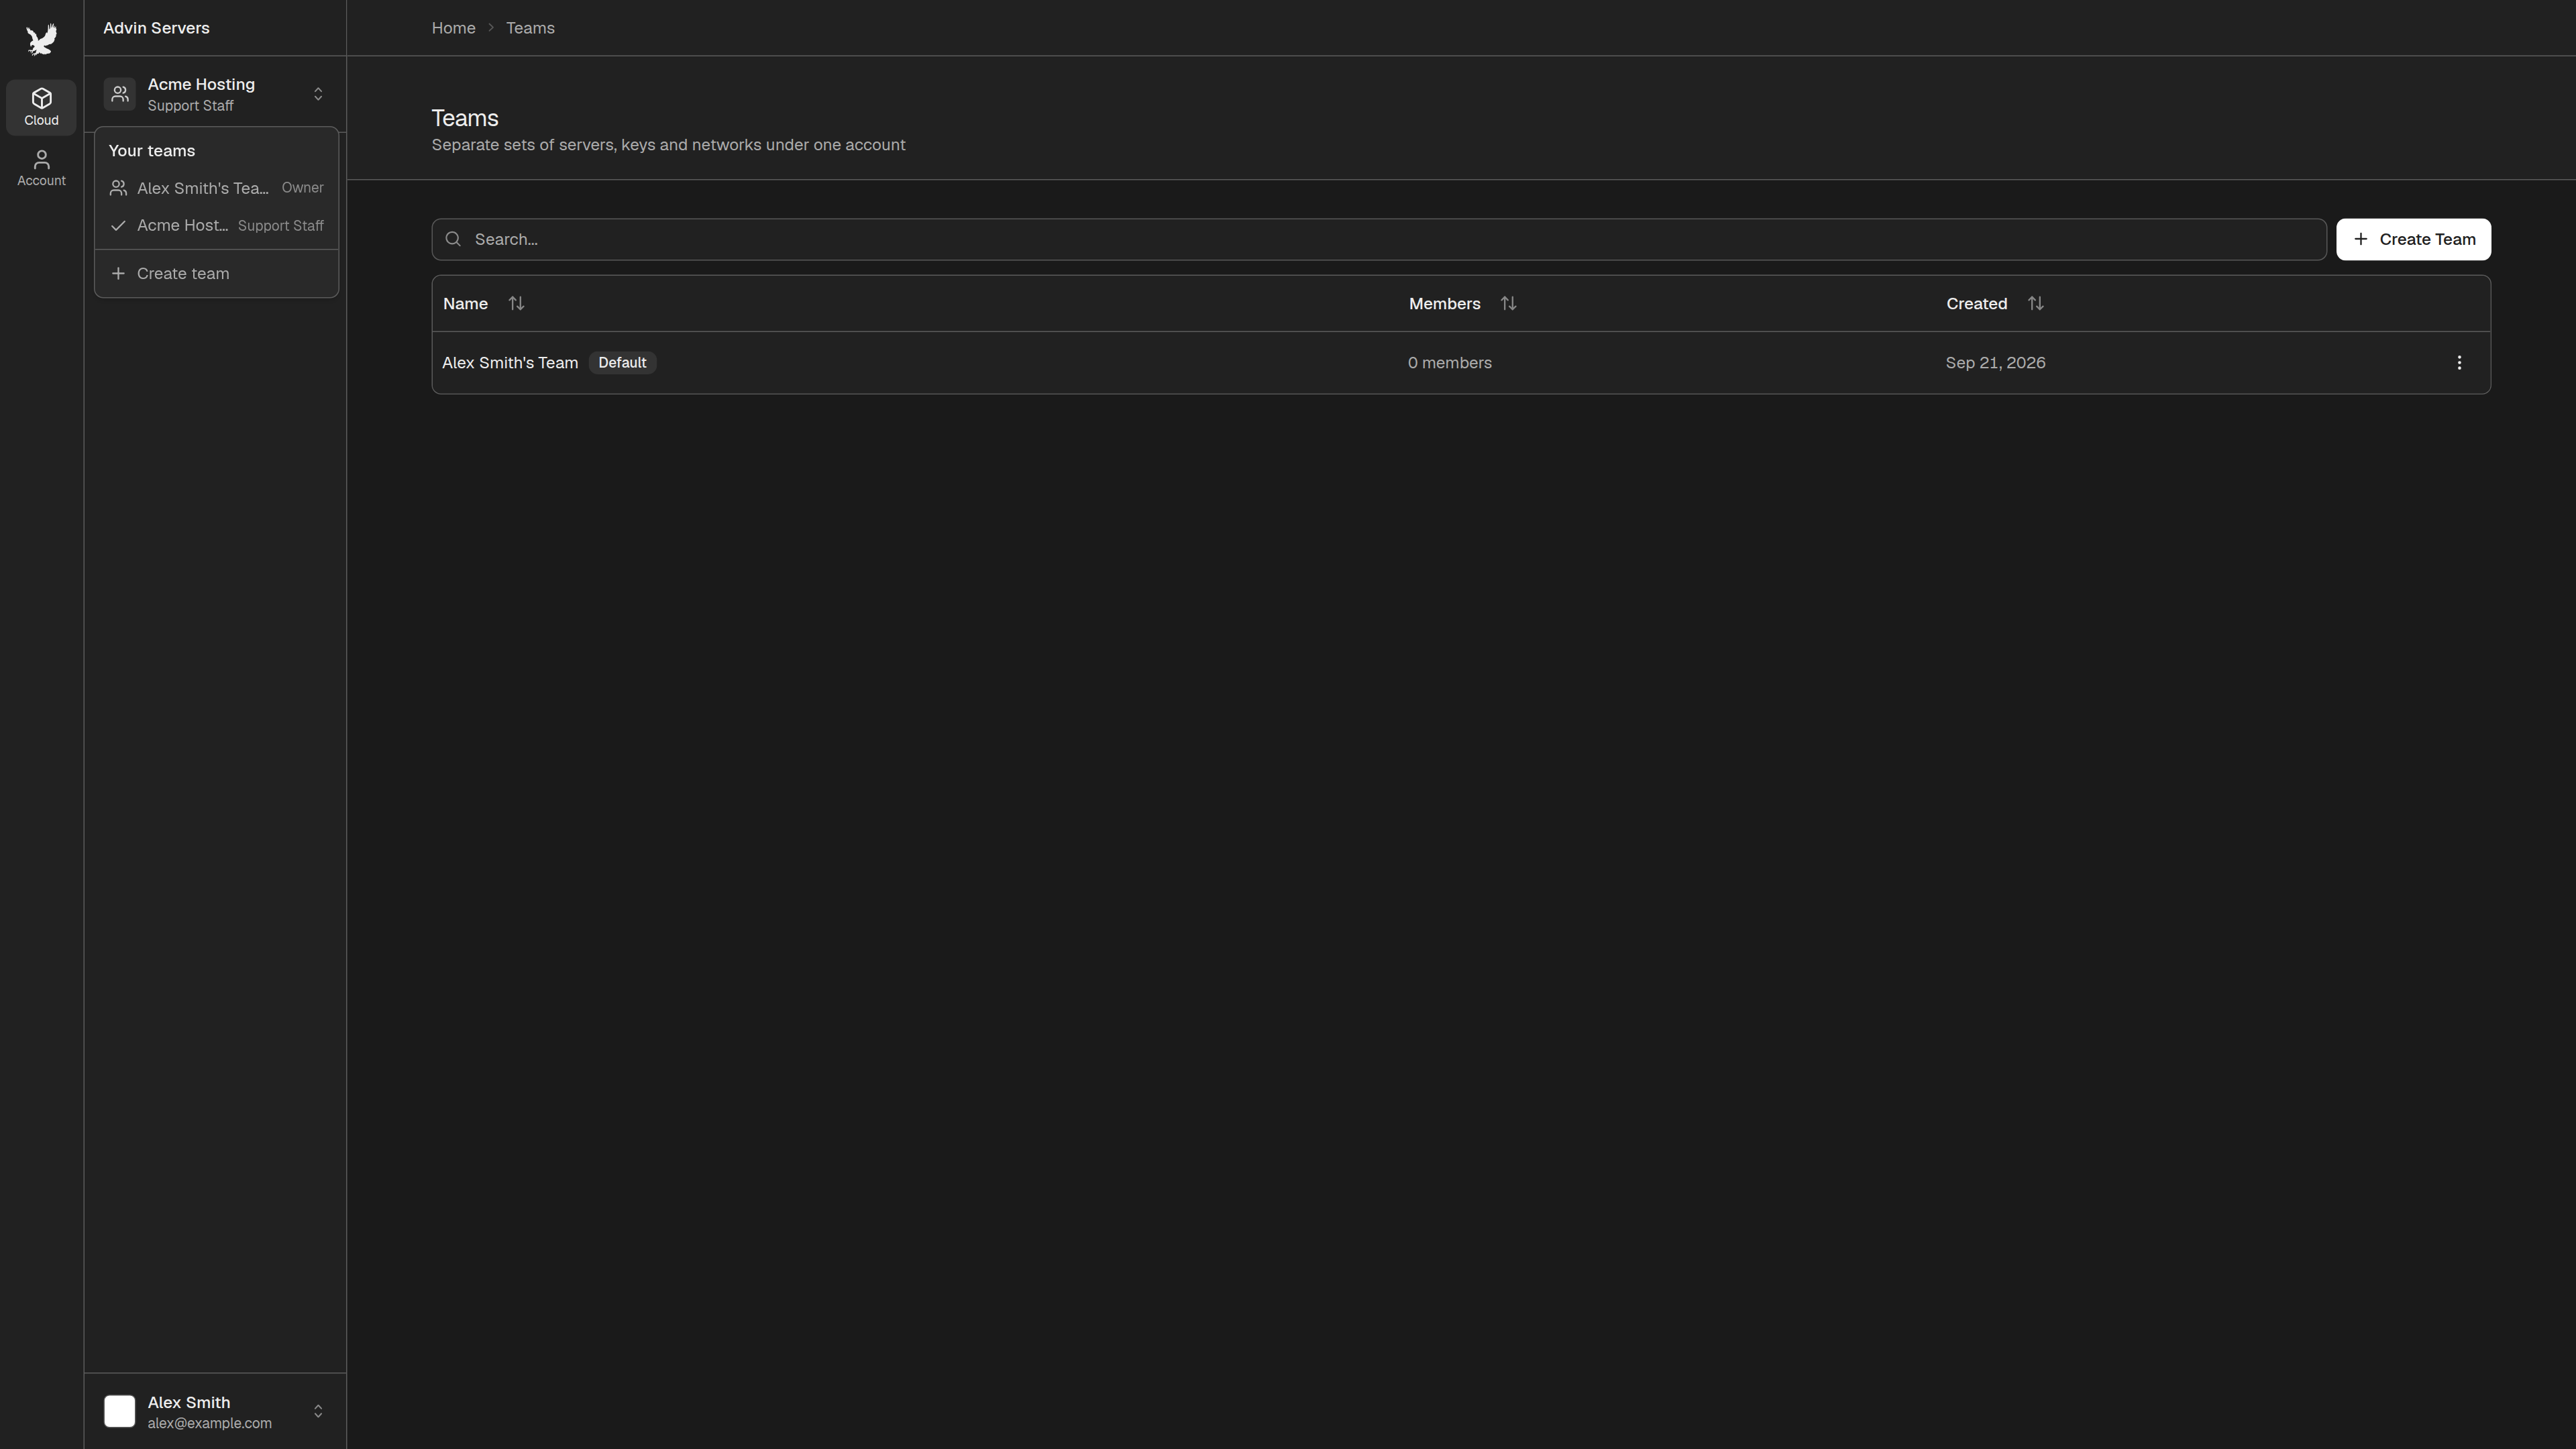The width and height of the screenshot is (2576, 1449).
Task: Choose Create team in the team menu
Action: pos(216,274)
